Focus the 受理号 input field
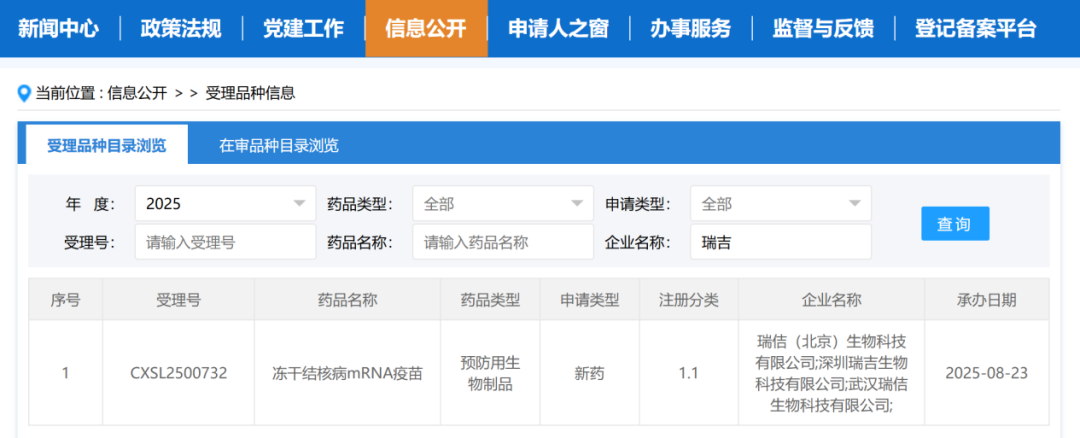Image resolution: width=1080 pixels, height=438 pixels. click(225, 242)
